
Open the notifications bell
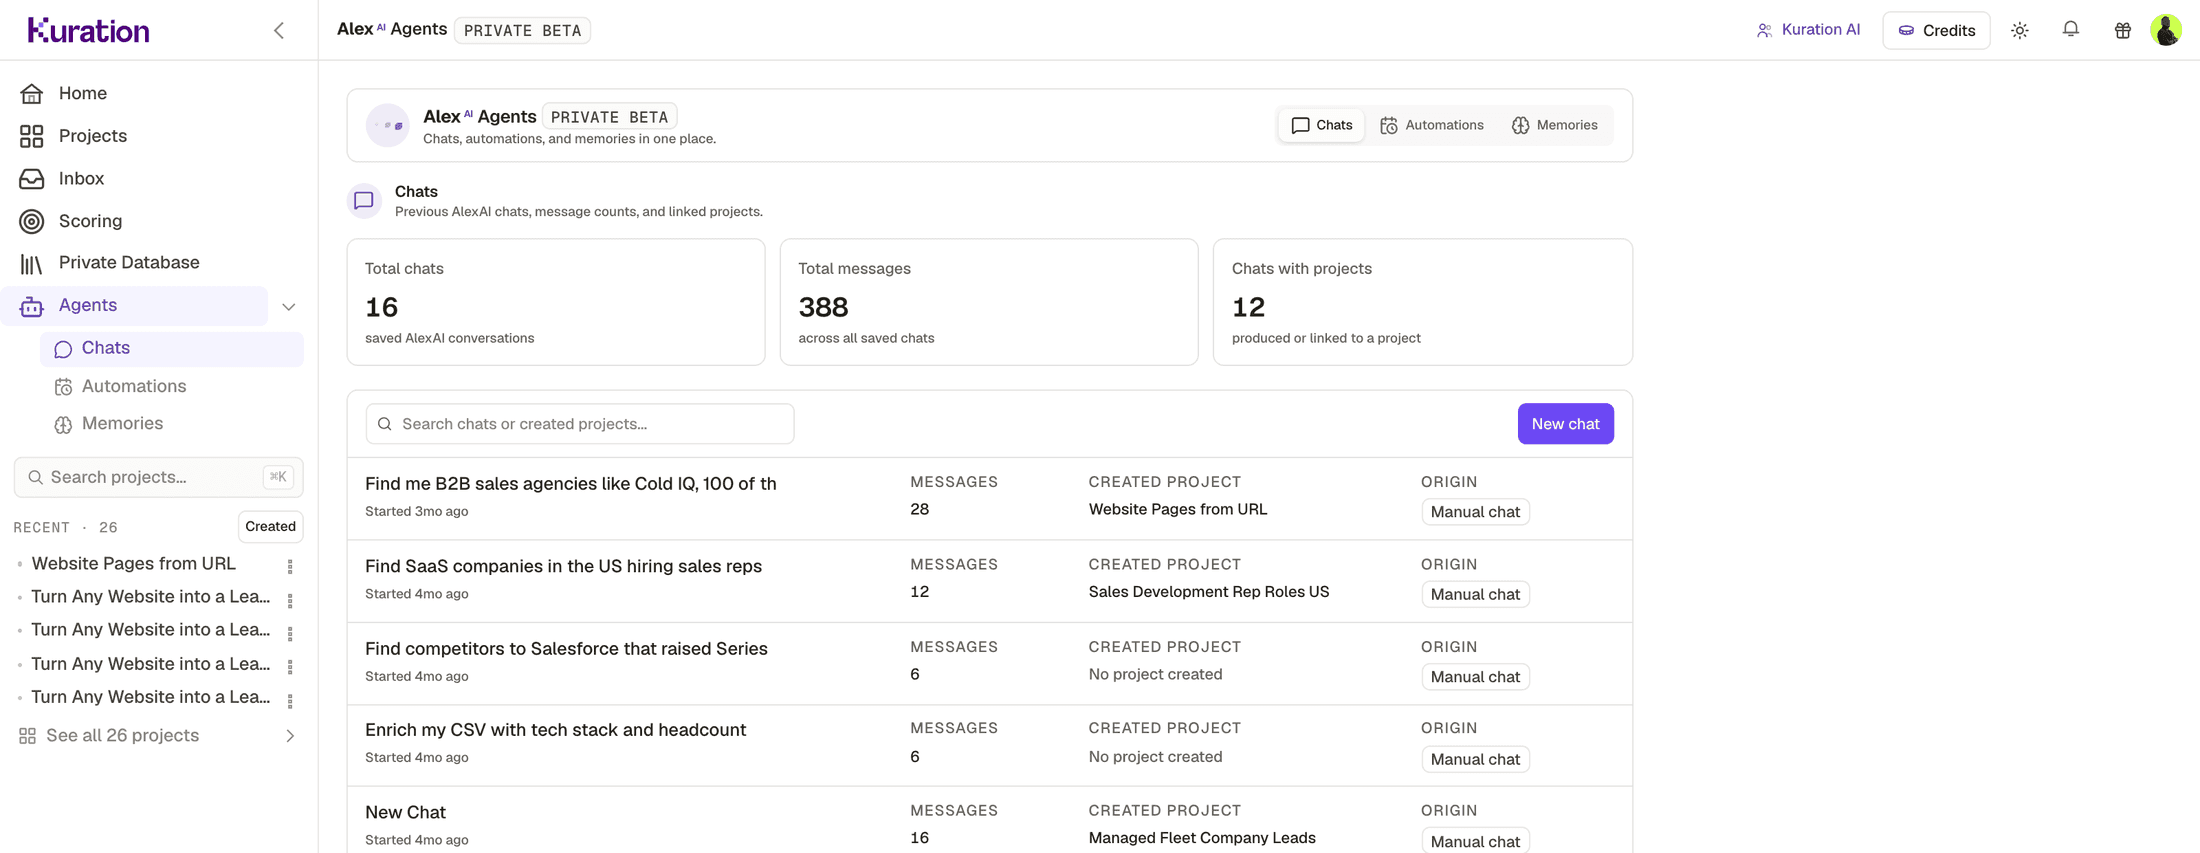[2071, 30]
